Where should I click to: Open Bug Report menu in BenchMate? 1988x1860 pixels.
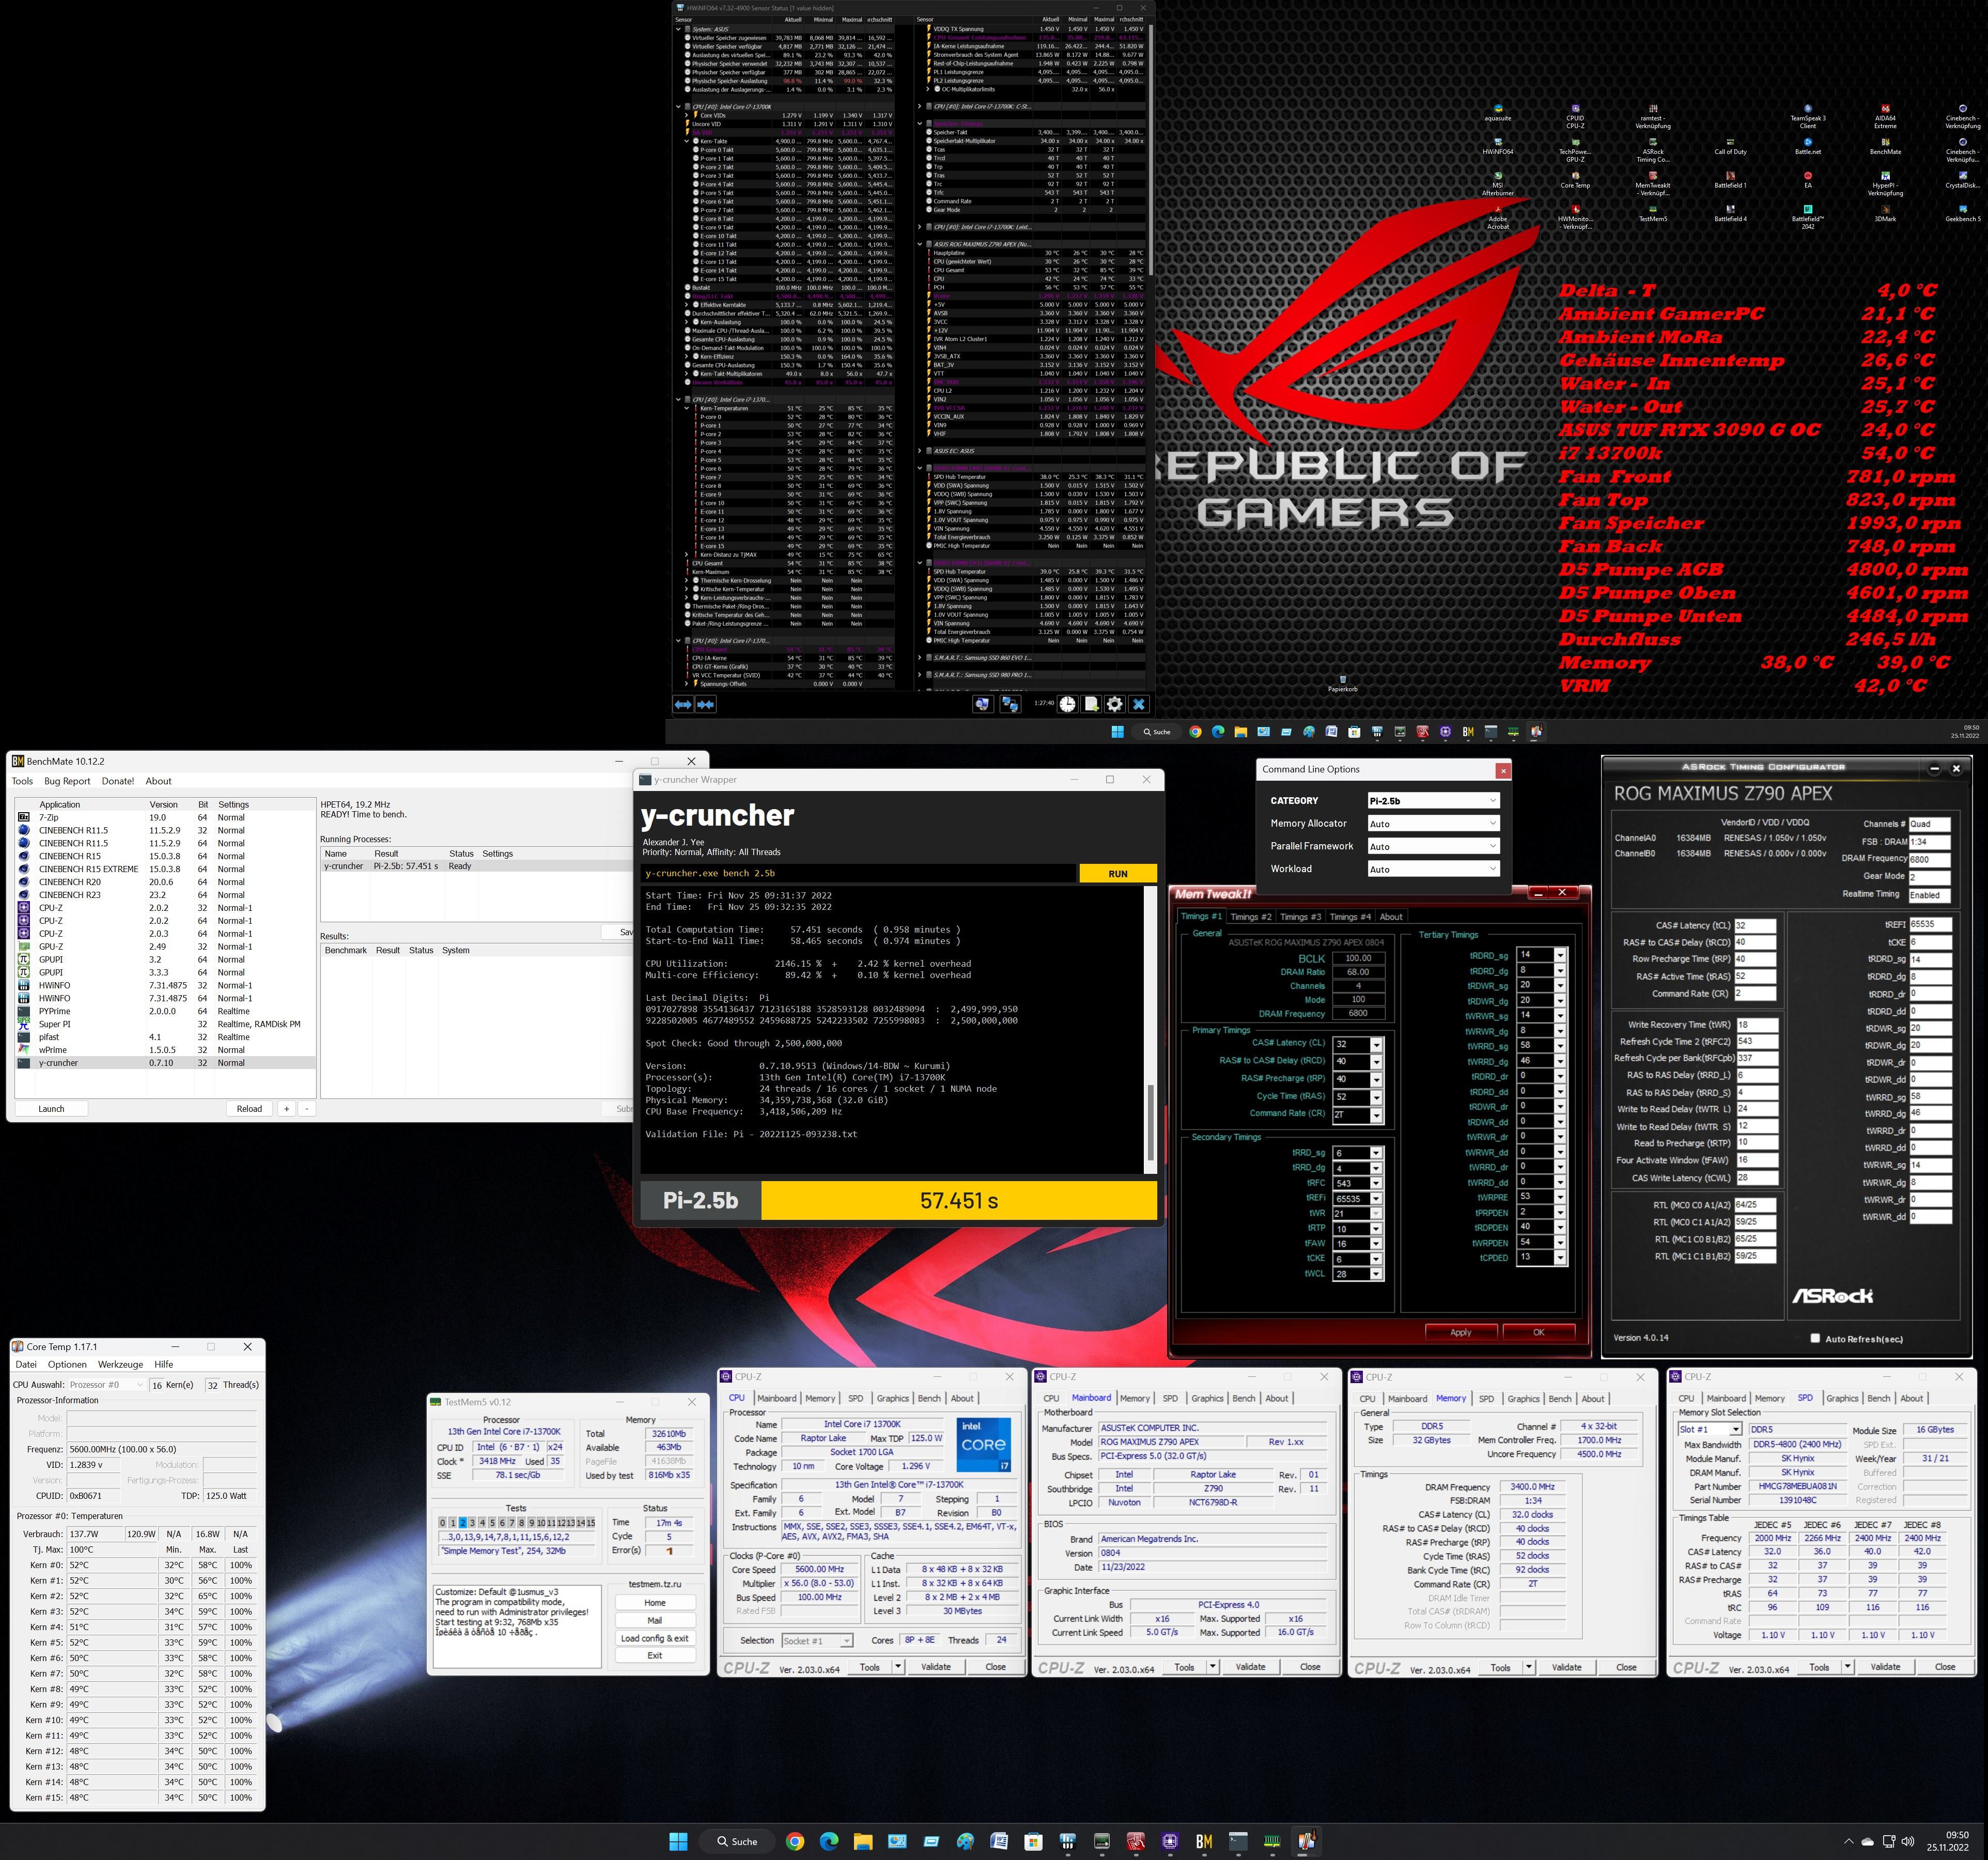[x=67, y=781]
